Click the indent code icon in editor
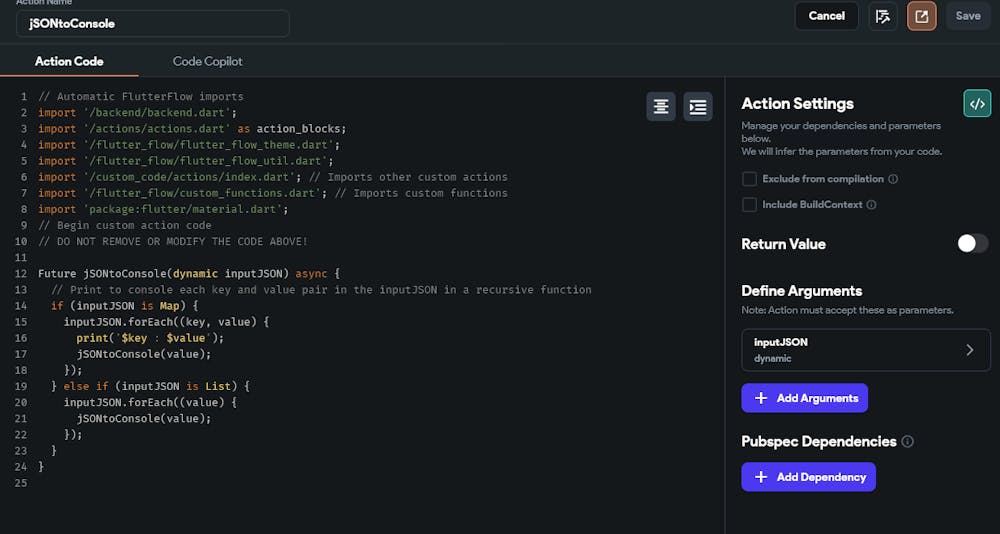This screenshot has width=1000, height=534. pos(698,106)
